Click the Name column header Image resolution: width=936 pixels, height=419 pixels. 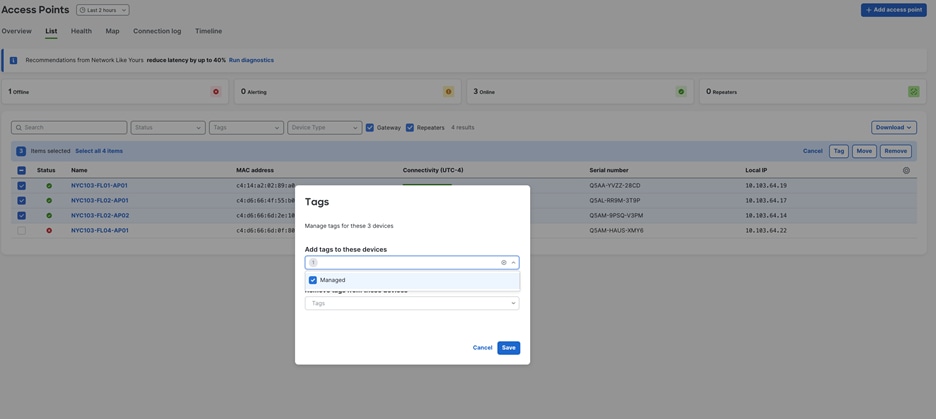79,170
